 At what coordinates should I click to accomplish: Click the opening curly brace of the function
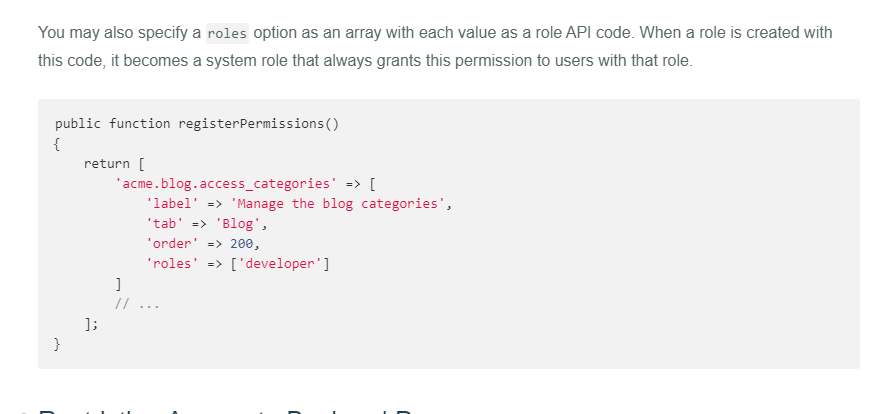58,143
